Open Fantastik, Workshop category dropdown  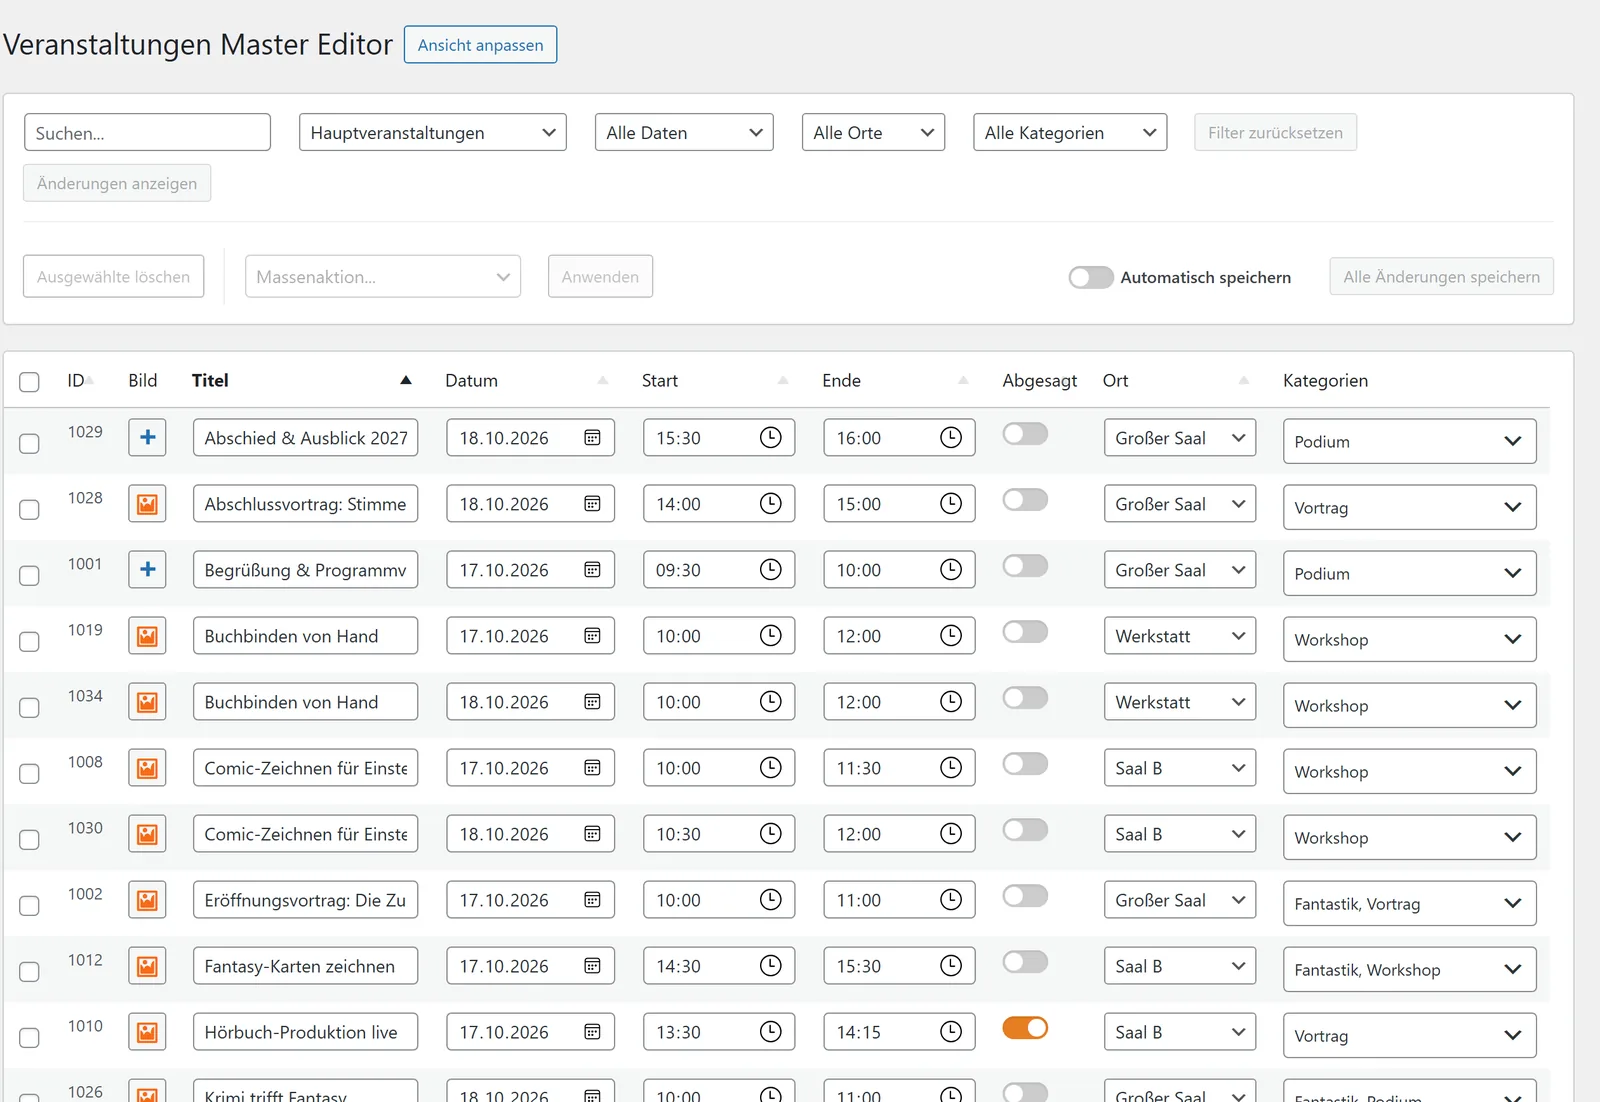point(1409,969)
